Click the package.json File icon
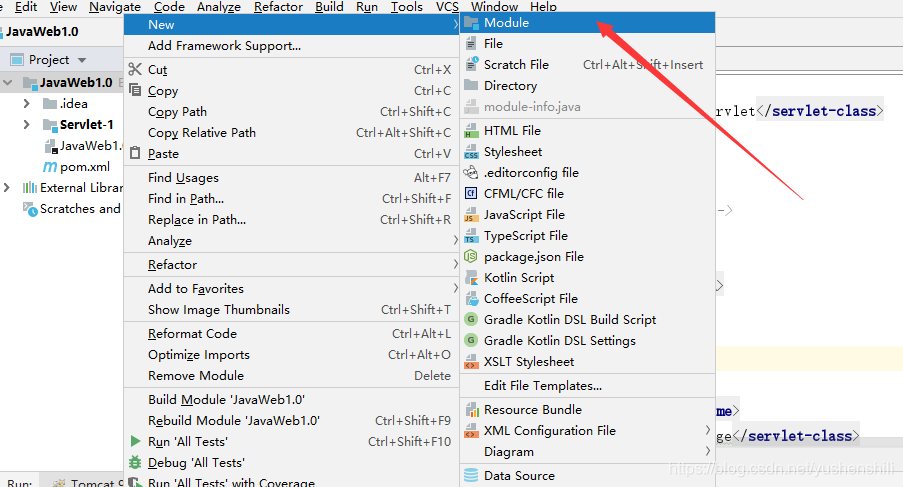This screenshot has height=487, width=903. coord(471,257)
